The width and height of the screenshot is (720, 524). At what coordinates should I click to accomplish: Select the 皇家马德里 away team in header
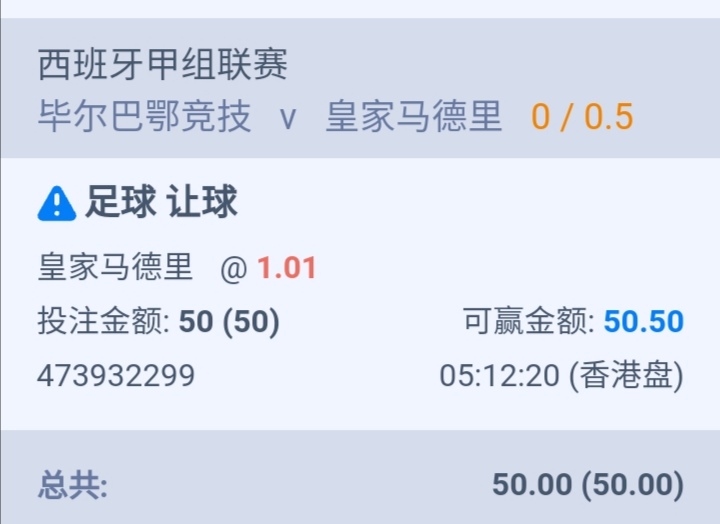tap(413, 118)
